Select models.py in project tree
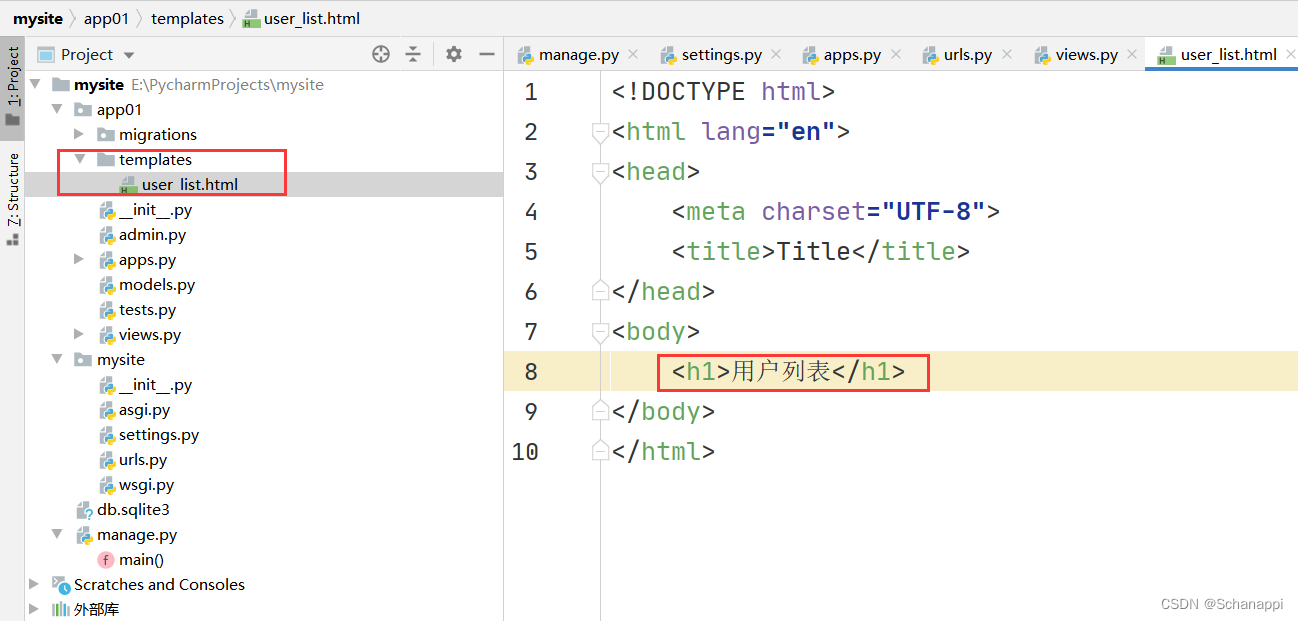Screen dimensions: 1298x621 156,284
